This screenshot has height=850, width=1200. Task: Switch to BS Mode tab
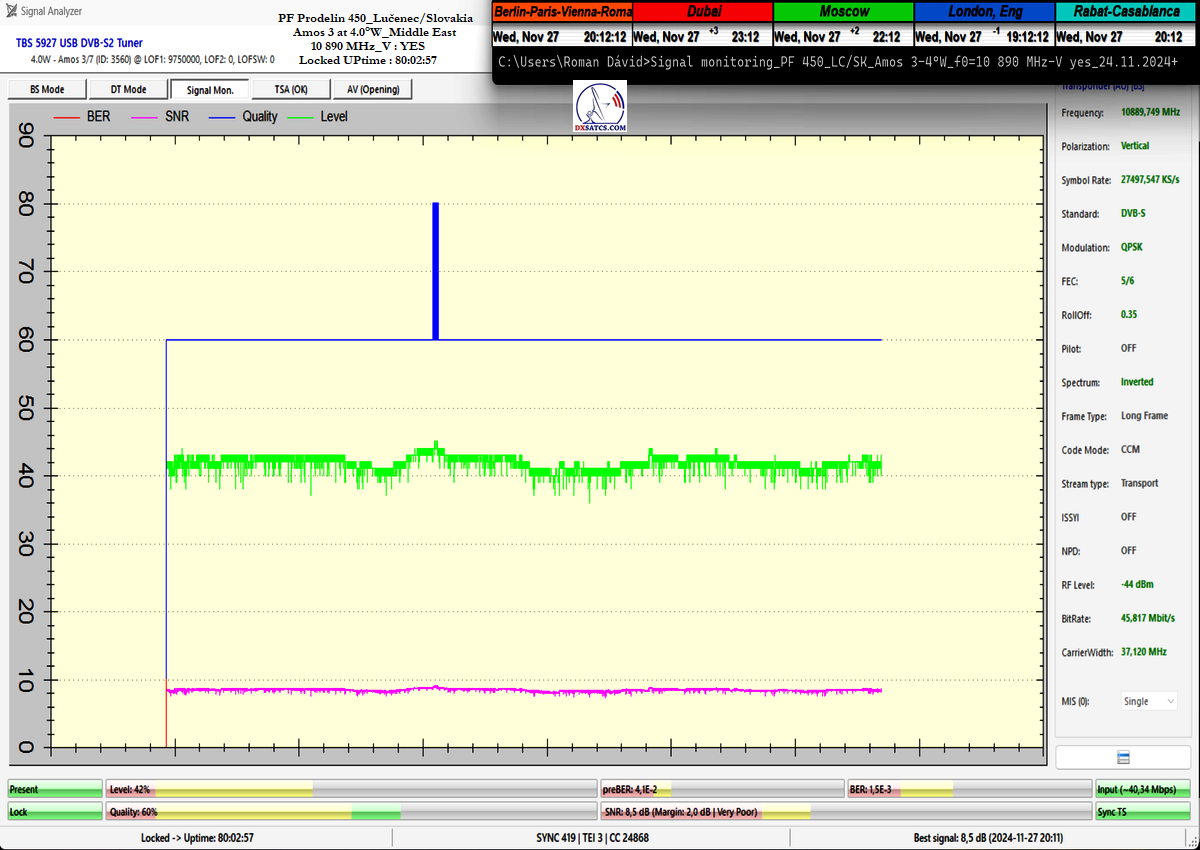click(x=47, y=90)
